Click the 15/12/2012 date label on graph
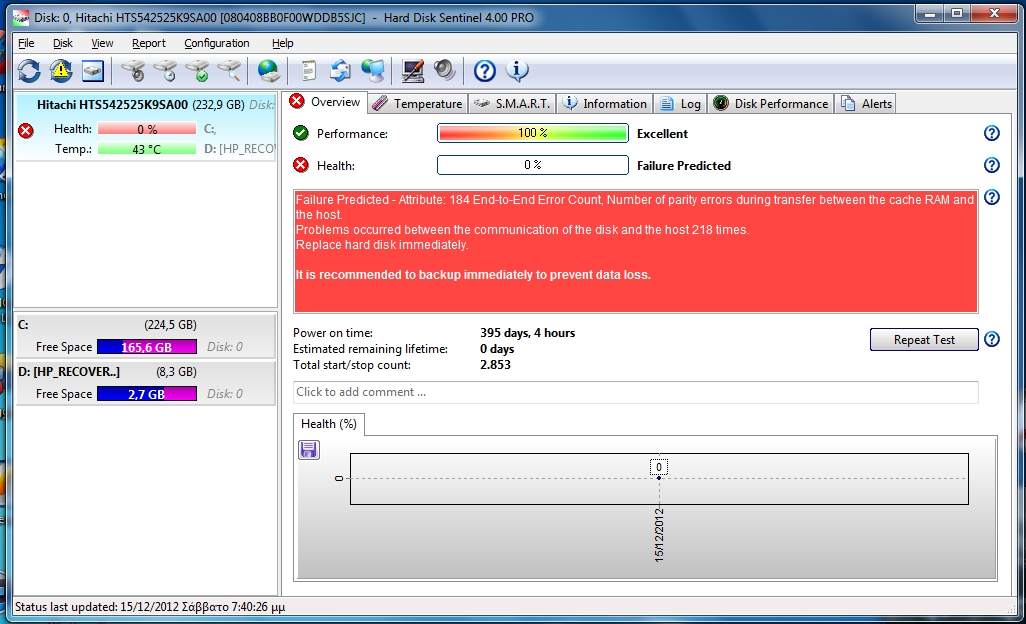Screen dimensions: 1026x624 [x=659, y=535]
